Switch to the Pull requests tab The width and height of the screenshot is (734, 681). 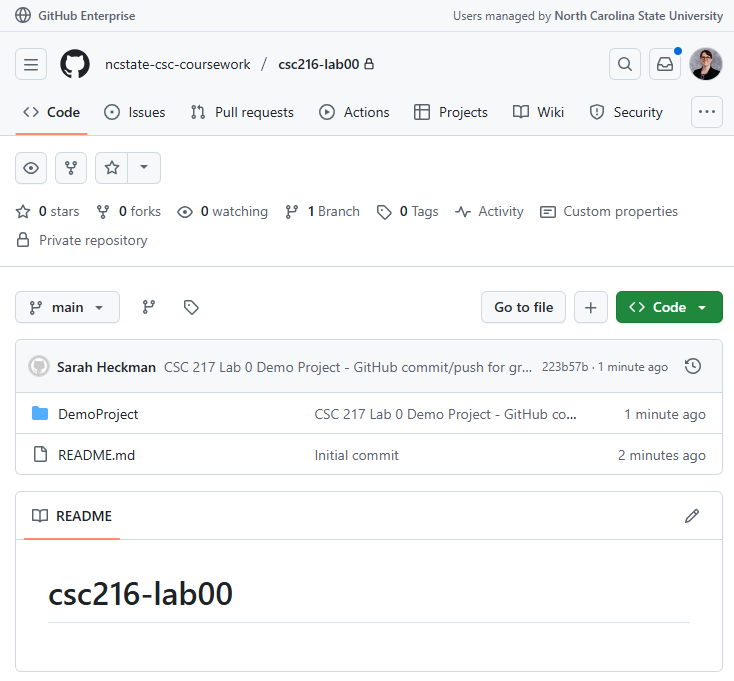242,112
